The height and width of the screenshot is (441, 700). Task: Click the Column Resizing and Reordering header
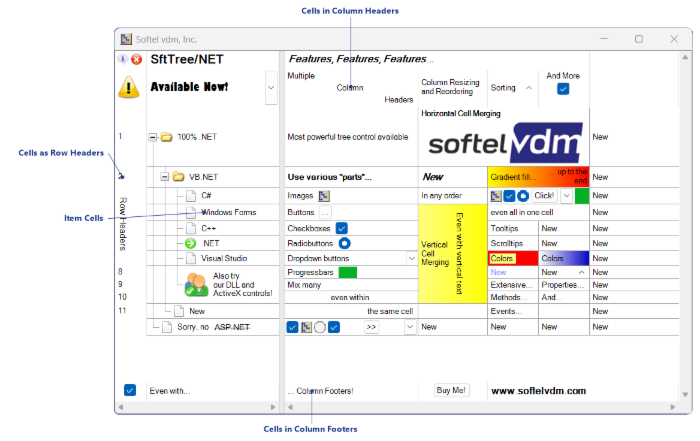click(x=452, y=88)
